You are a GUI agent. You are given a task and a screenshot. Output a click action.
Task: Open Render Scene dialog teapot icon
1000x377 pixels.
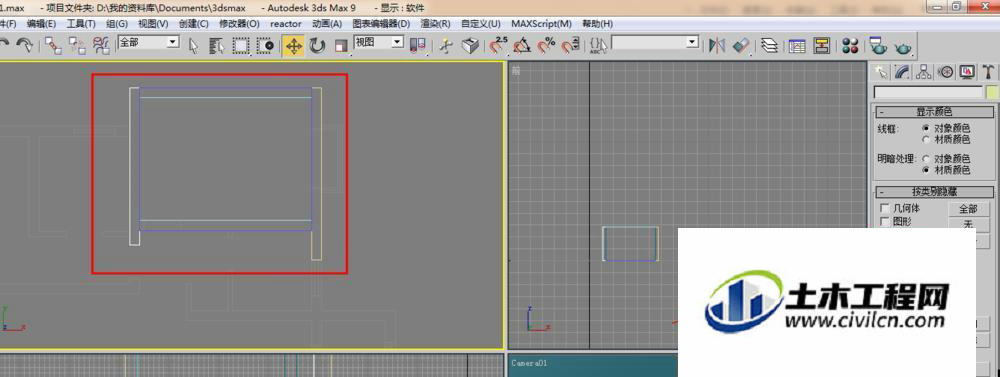point(878,45)
